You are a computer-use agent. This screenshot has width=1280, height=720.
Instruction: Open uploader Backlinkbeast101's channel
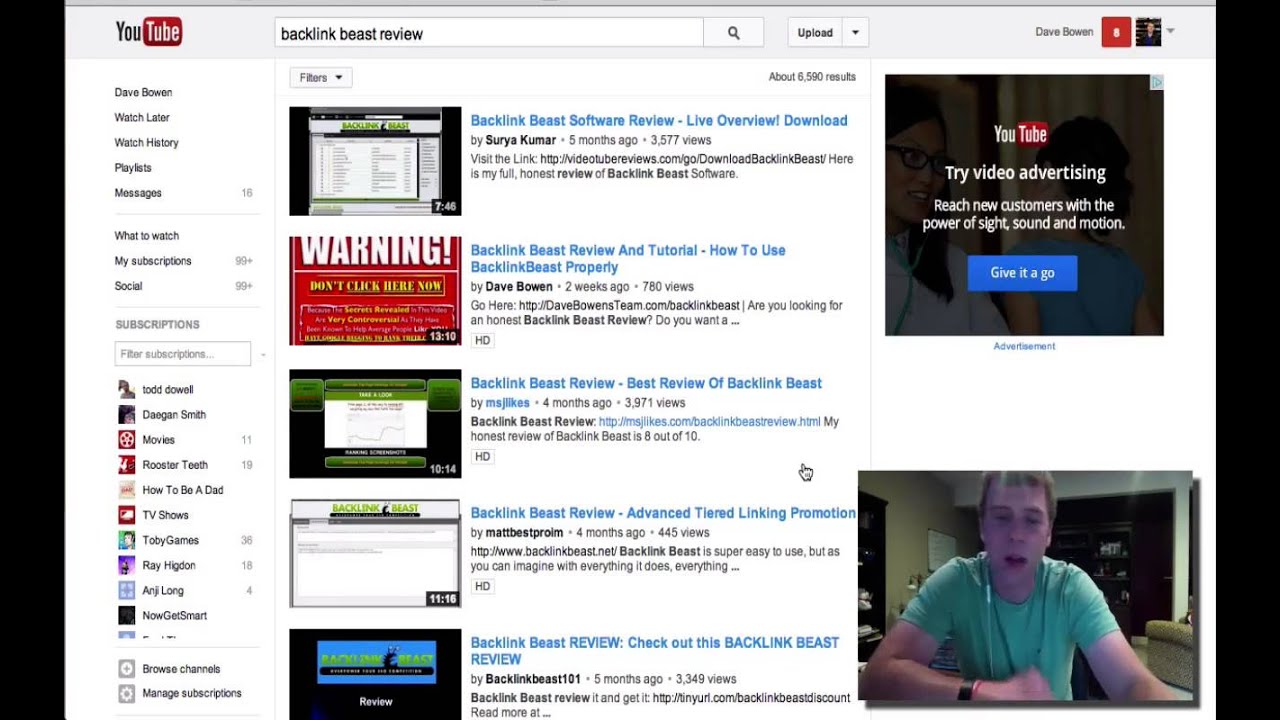tap(533, 679)
